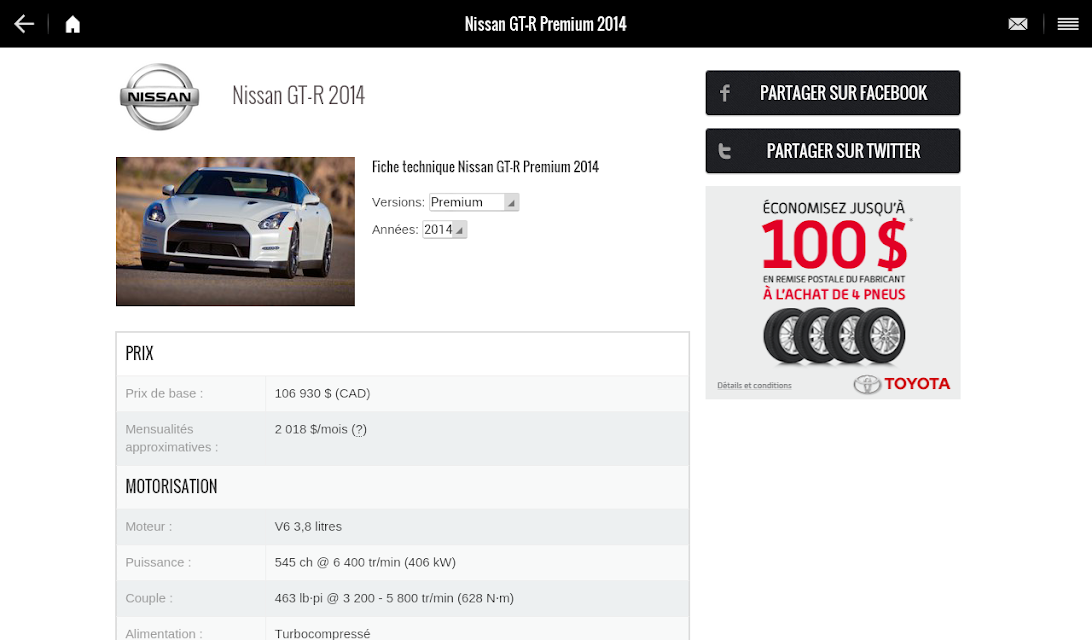Click the (?) help link beside monthly payments

[x=359, y=430]
